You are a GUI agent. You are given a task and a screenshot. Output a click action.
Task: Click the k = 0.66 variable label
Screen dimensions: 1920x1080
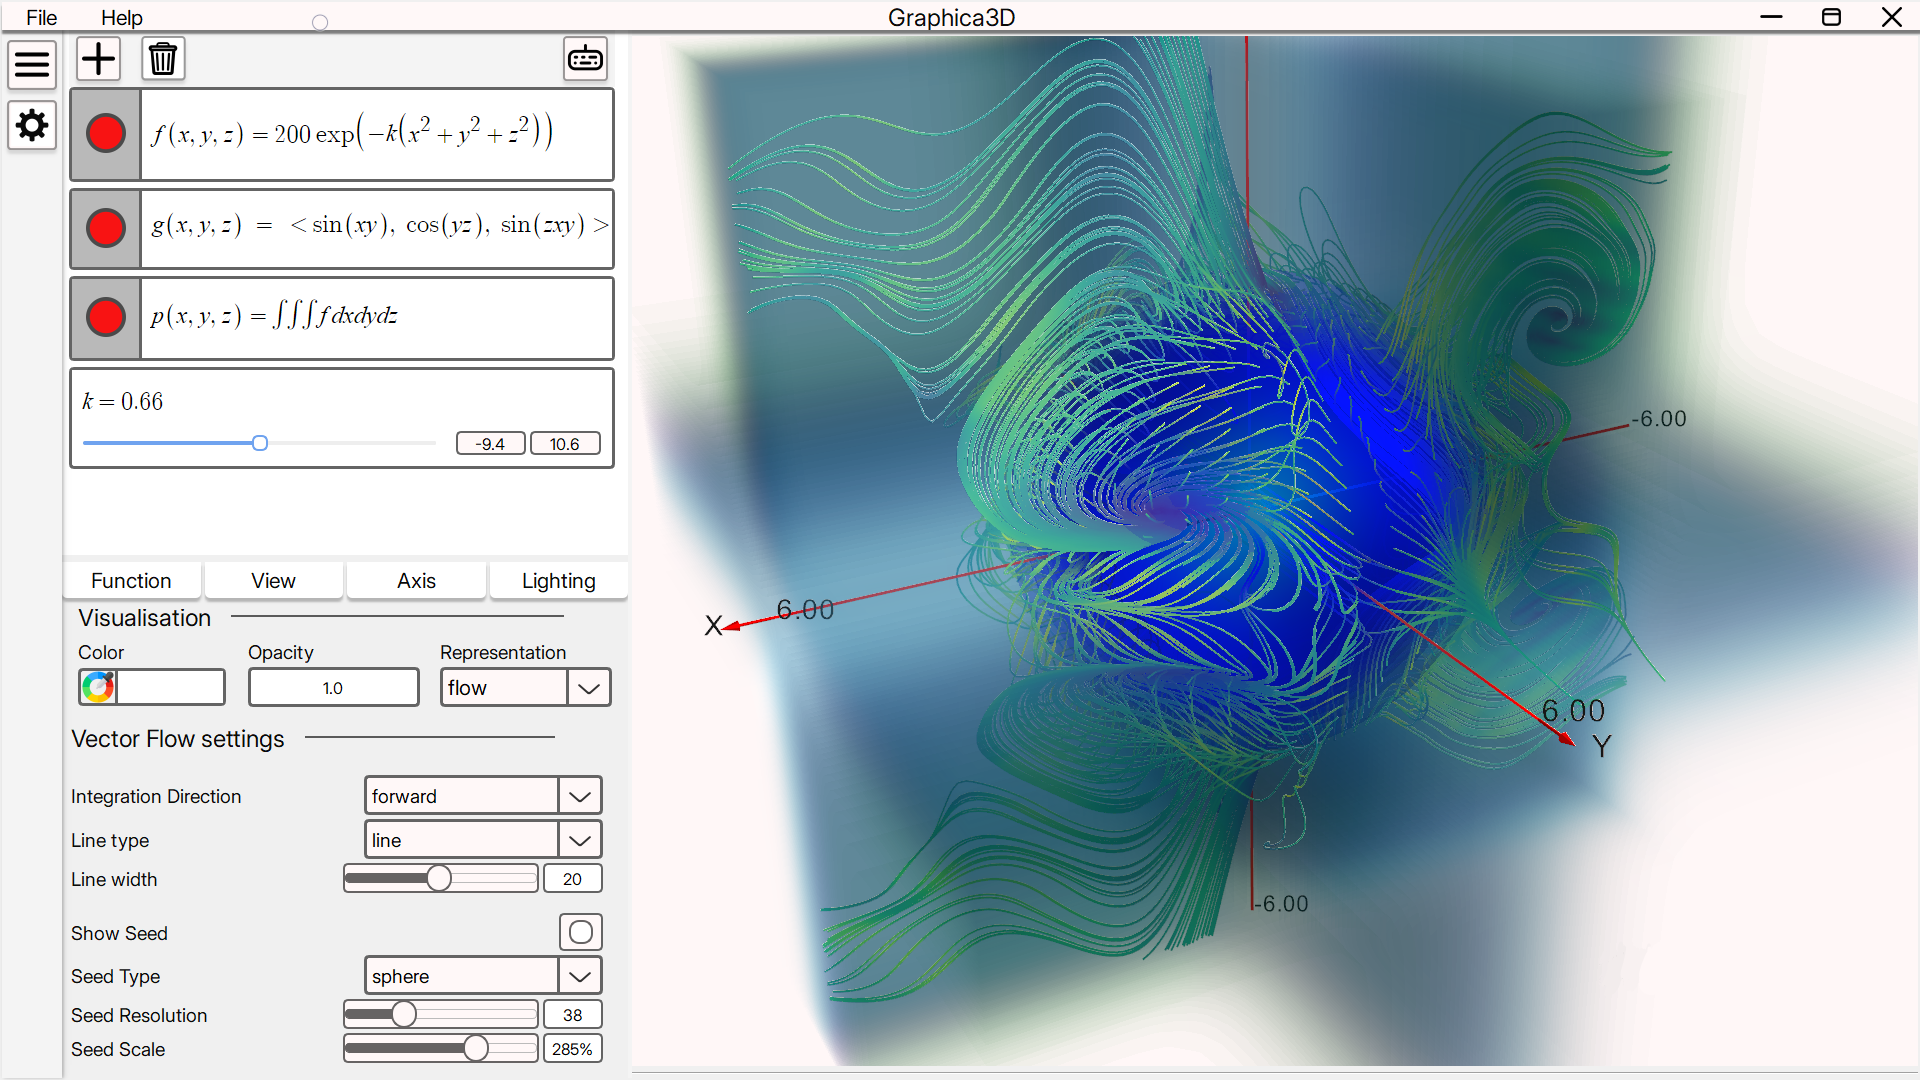122,402
